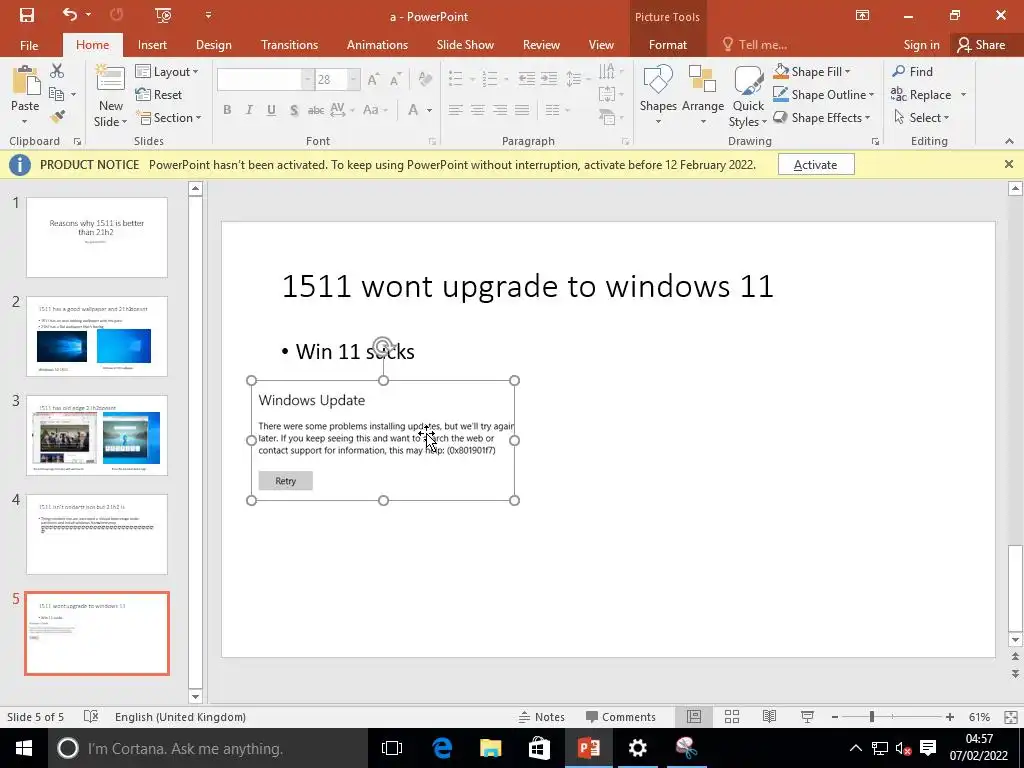Viewport: 1024px width, 768px height.
Task: Open the Animations tab
Action: click(x=377, y=44)
